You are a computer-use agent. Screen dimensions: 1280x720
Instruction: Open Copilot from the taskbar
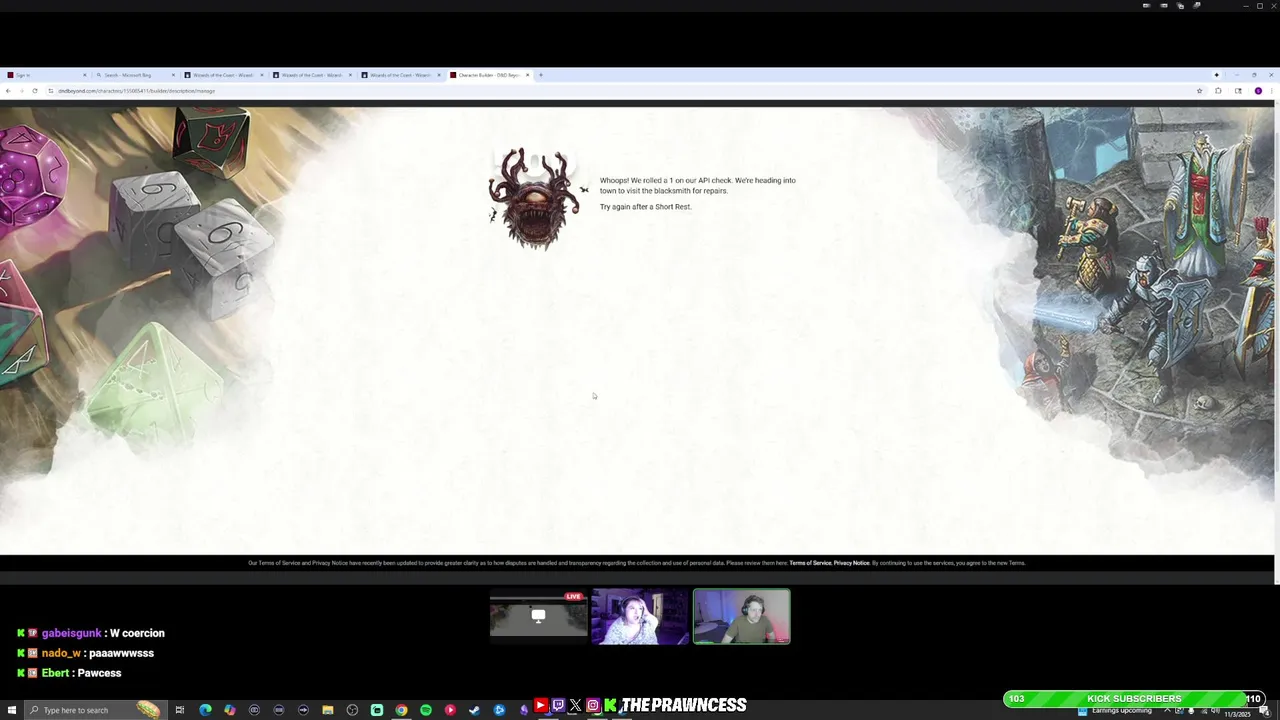tap(229, 710)
